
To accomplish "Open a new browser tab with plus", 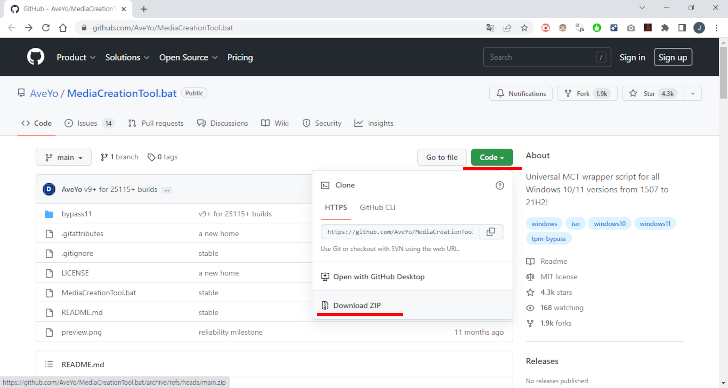I will coord(144,9).
